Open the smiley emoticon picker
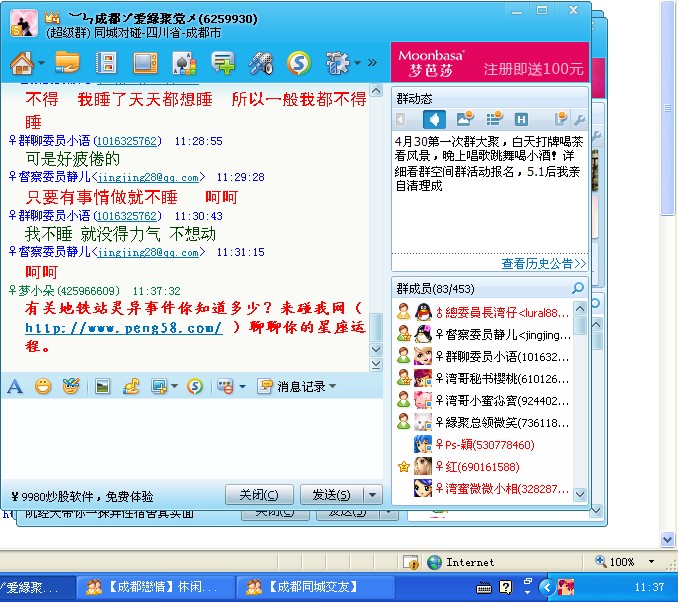678x602 pixels. click(43, 386)
